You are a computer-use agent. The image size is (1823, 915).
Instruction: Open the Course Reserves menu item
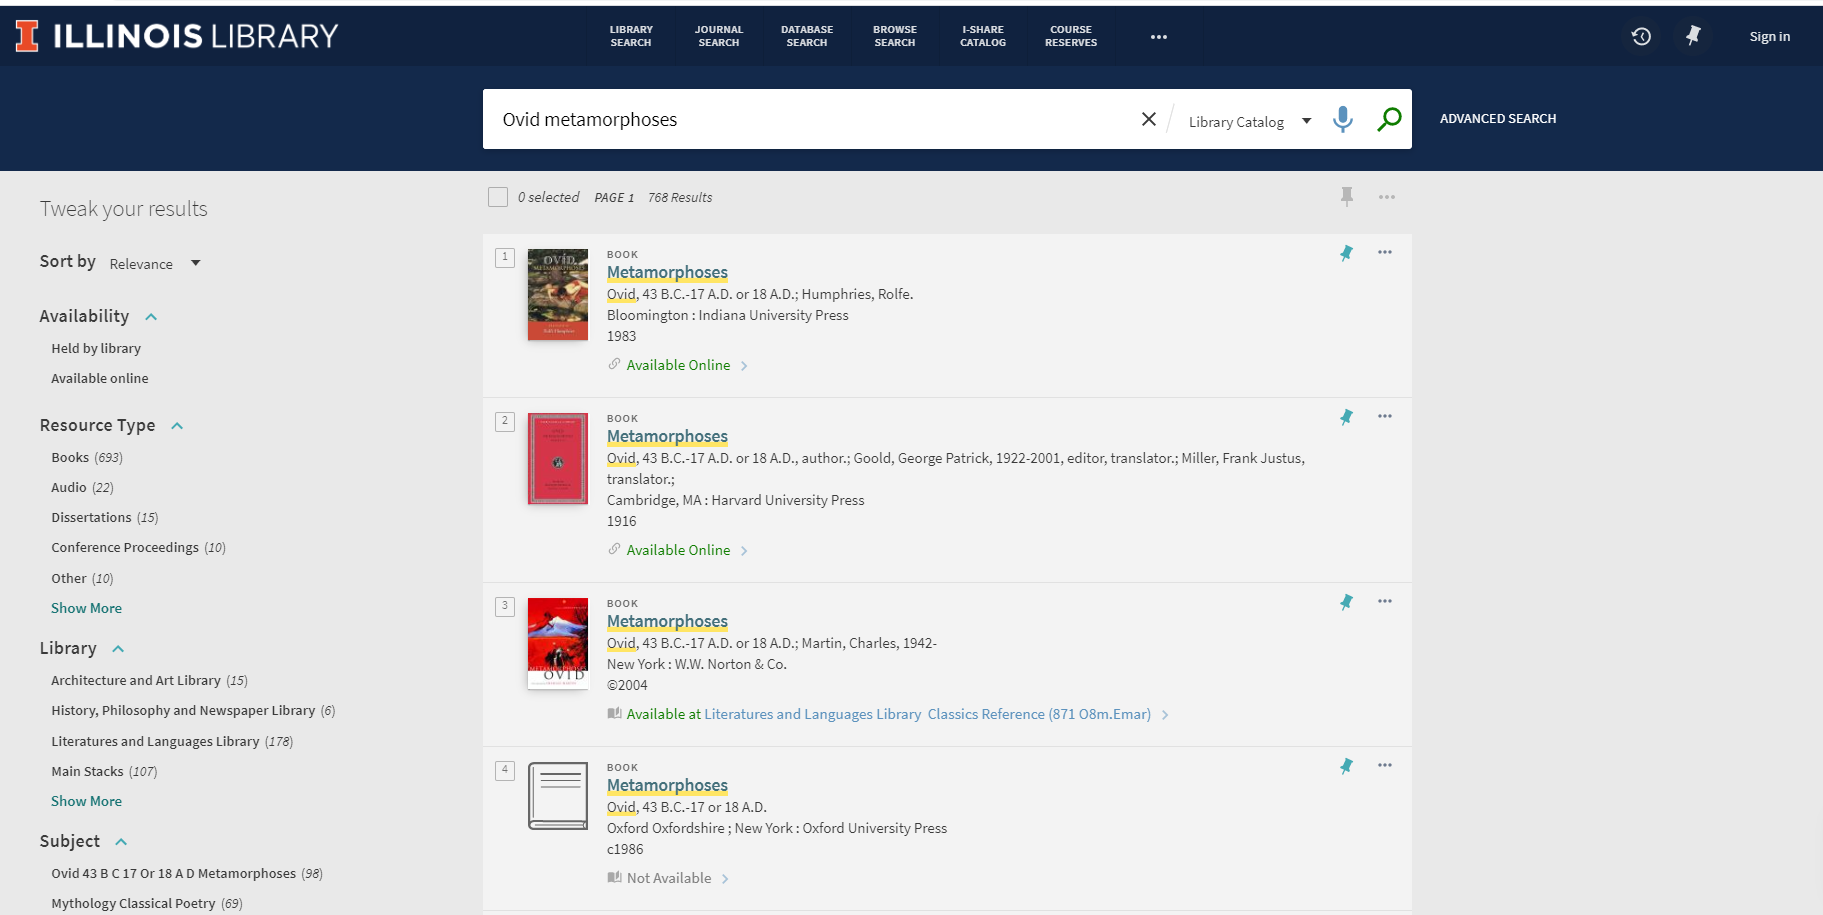click(x=1070, y=36)
